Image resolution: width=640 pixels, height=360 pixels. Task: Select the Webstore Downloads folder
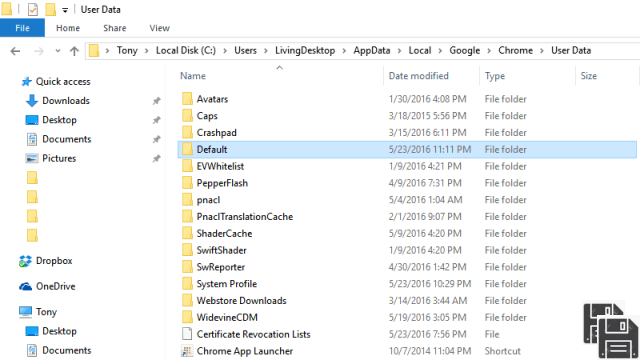pos(241,300)
